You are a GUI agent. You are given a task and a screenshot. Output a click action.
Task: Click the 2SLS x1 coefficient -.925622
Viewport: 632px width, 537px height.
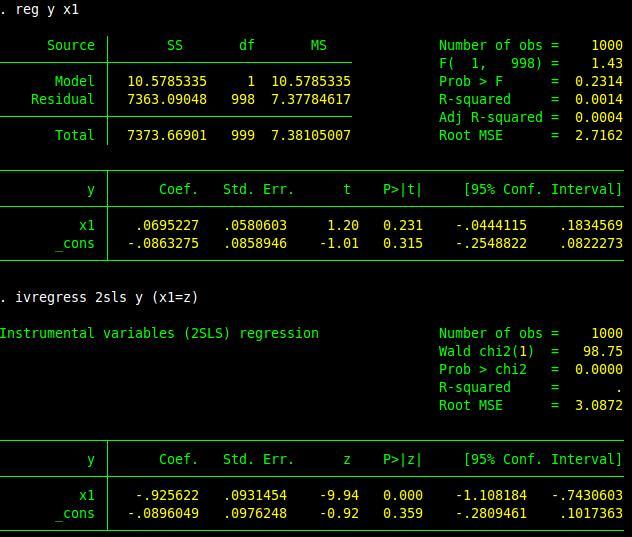(x=167, y=495)
